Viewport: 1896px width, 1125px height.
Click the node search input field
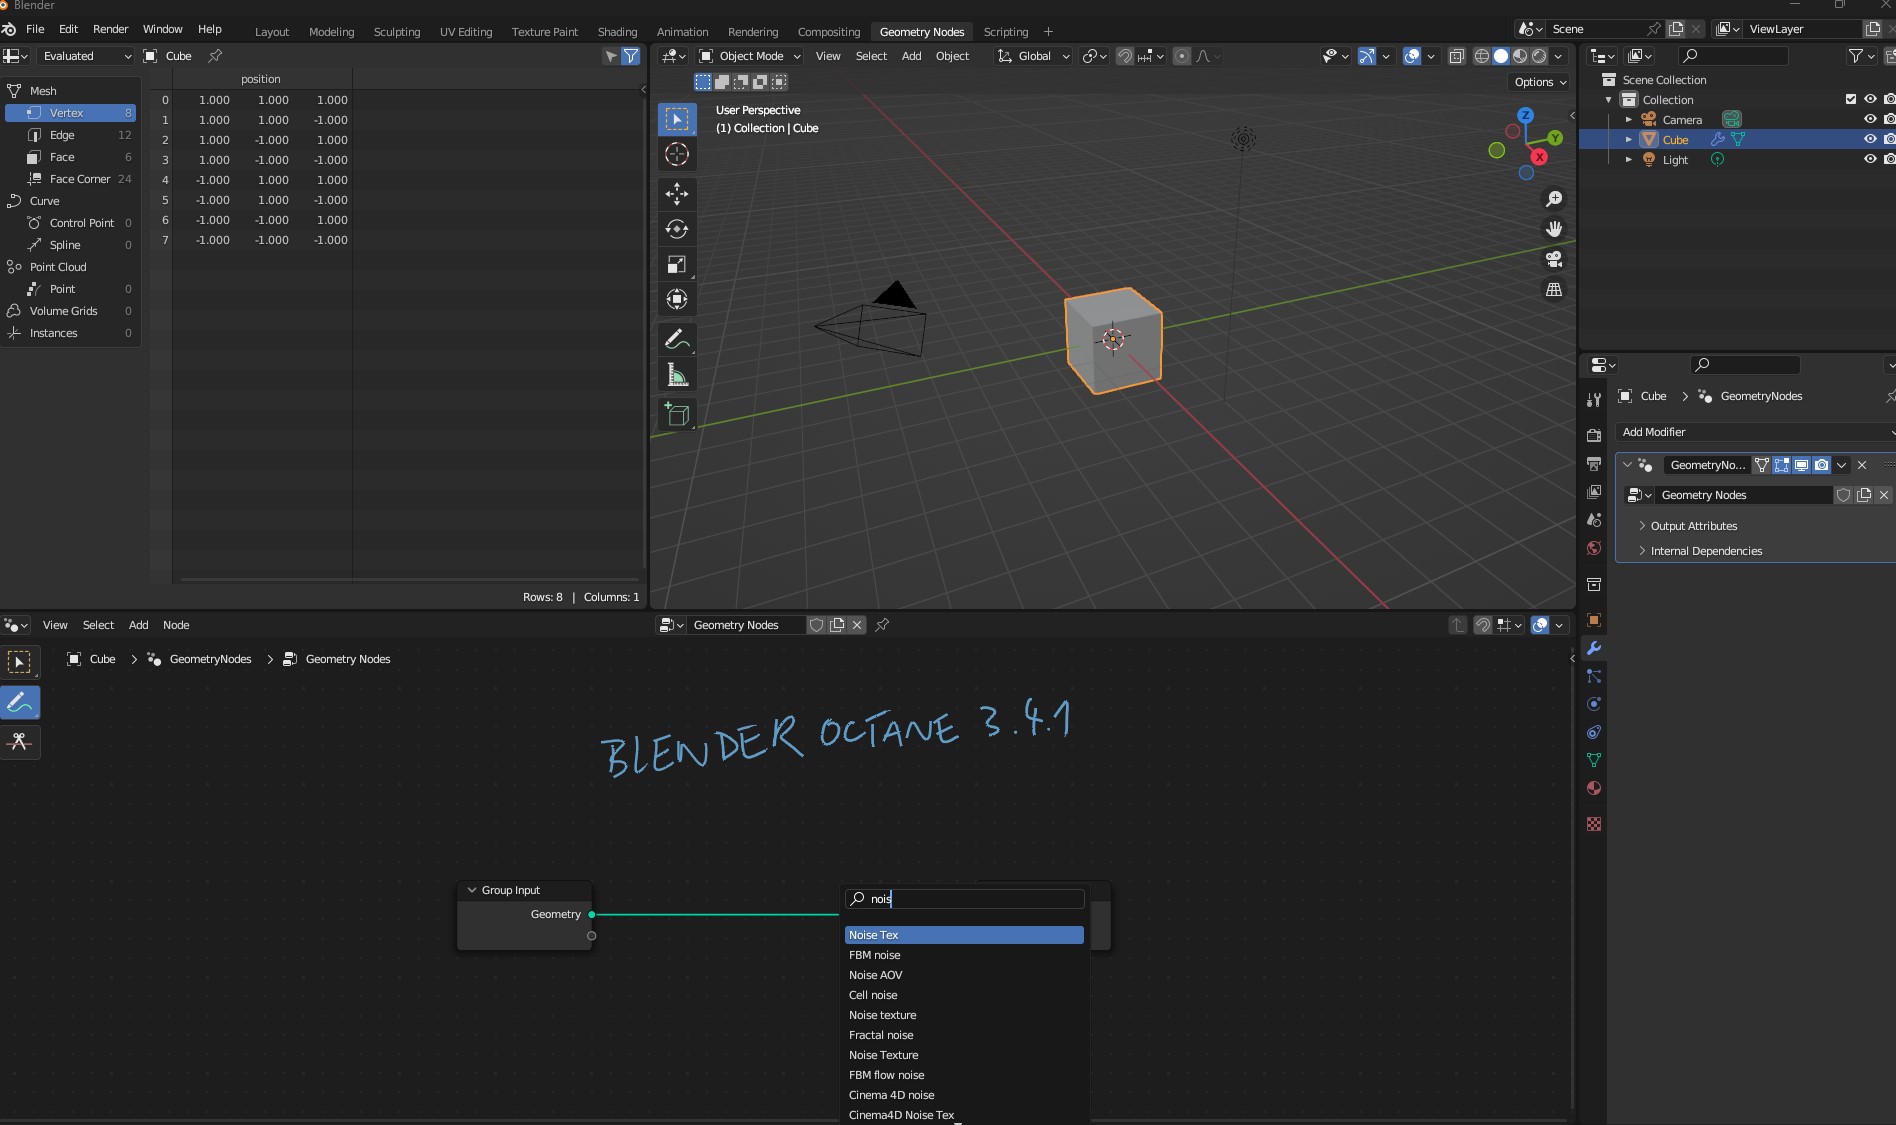965,899
